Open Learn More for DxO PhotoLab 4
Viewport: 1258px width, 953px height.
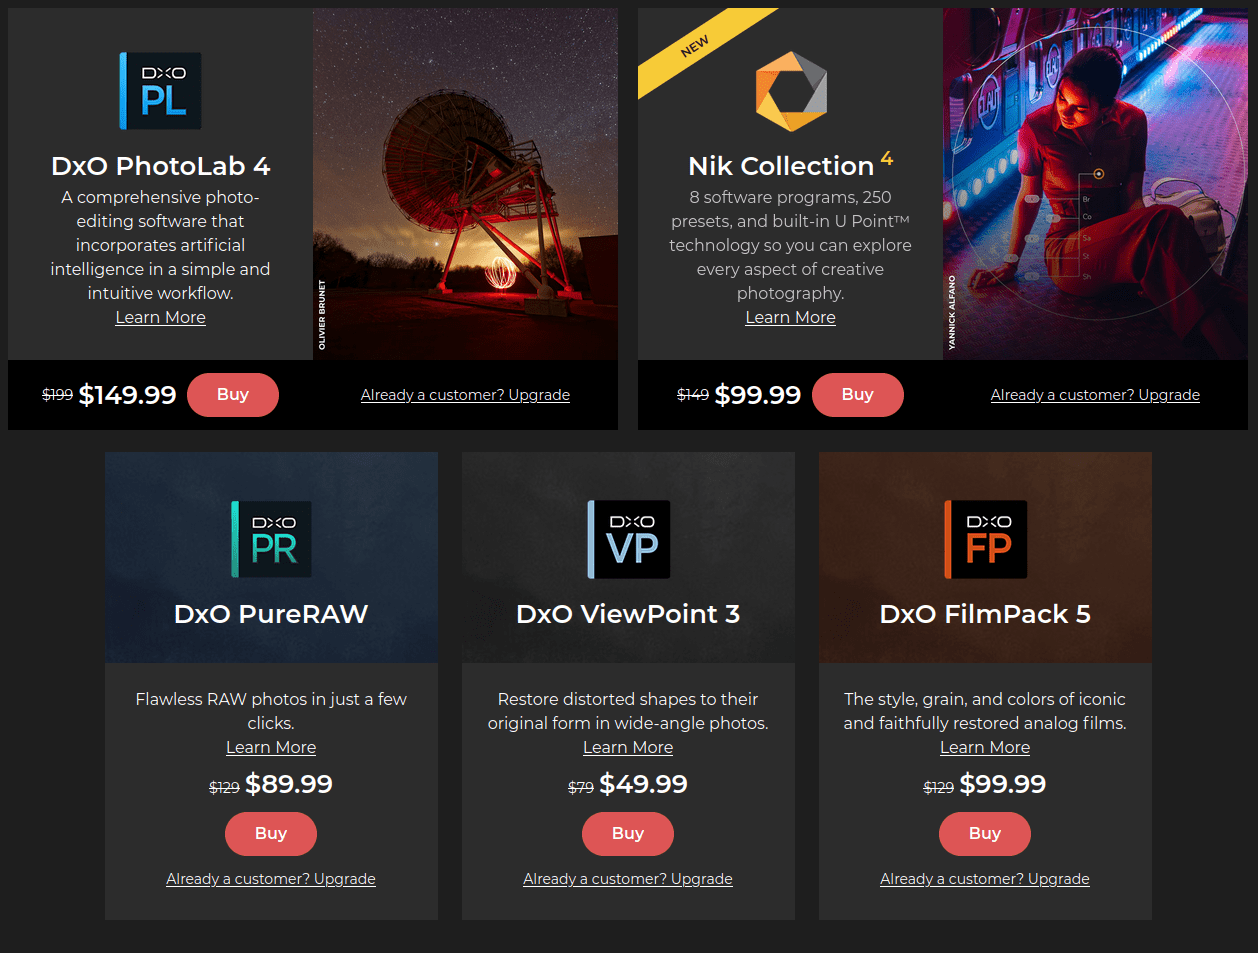click(160, 317)
